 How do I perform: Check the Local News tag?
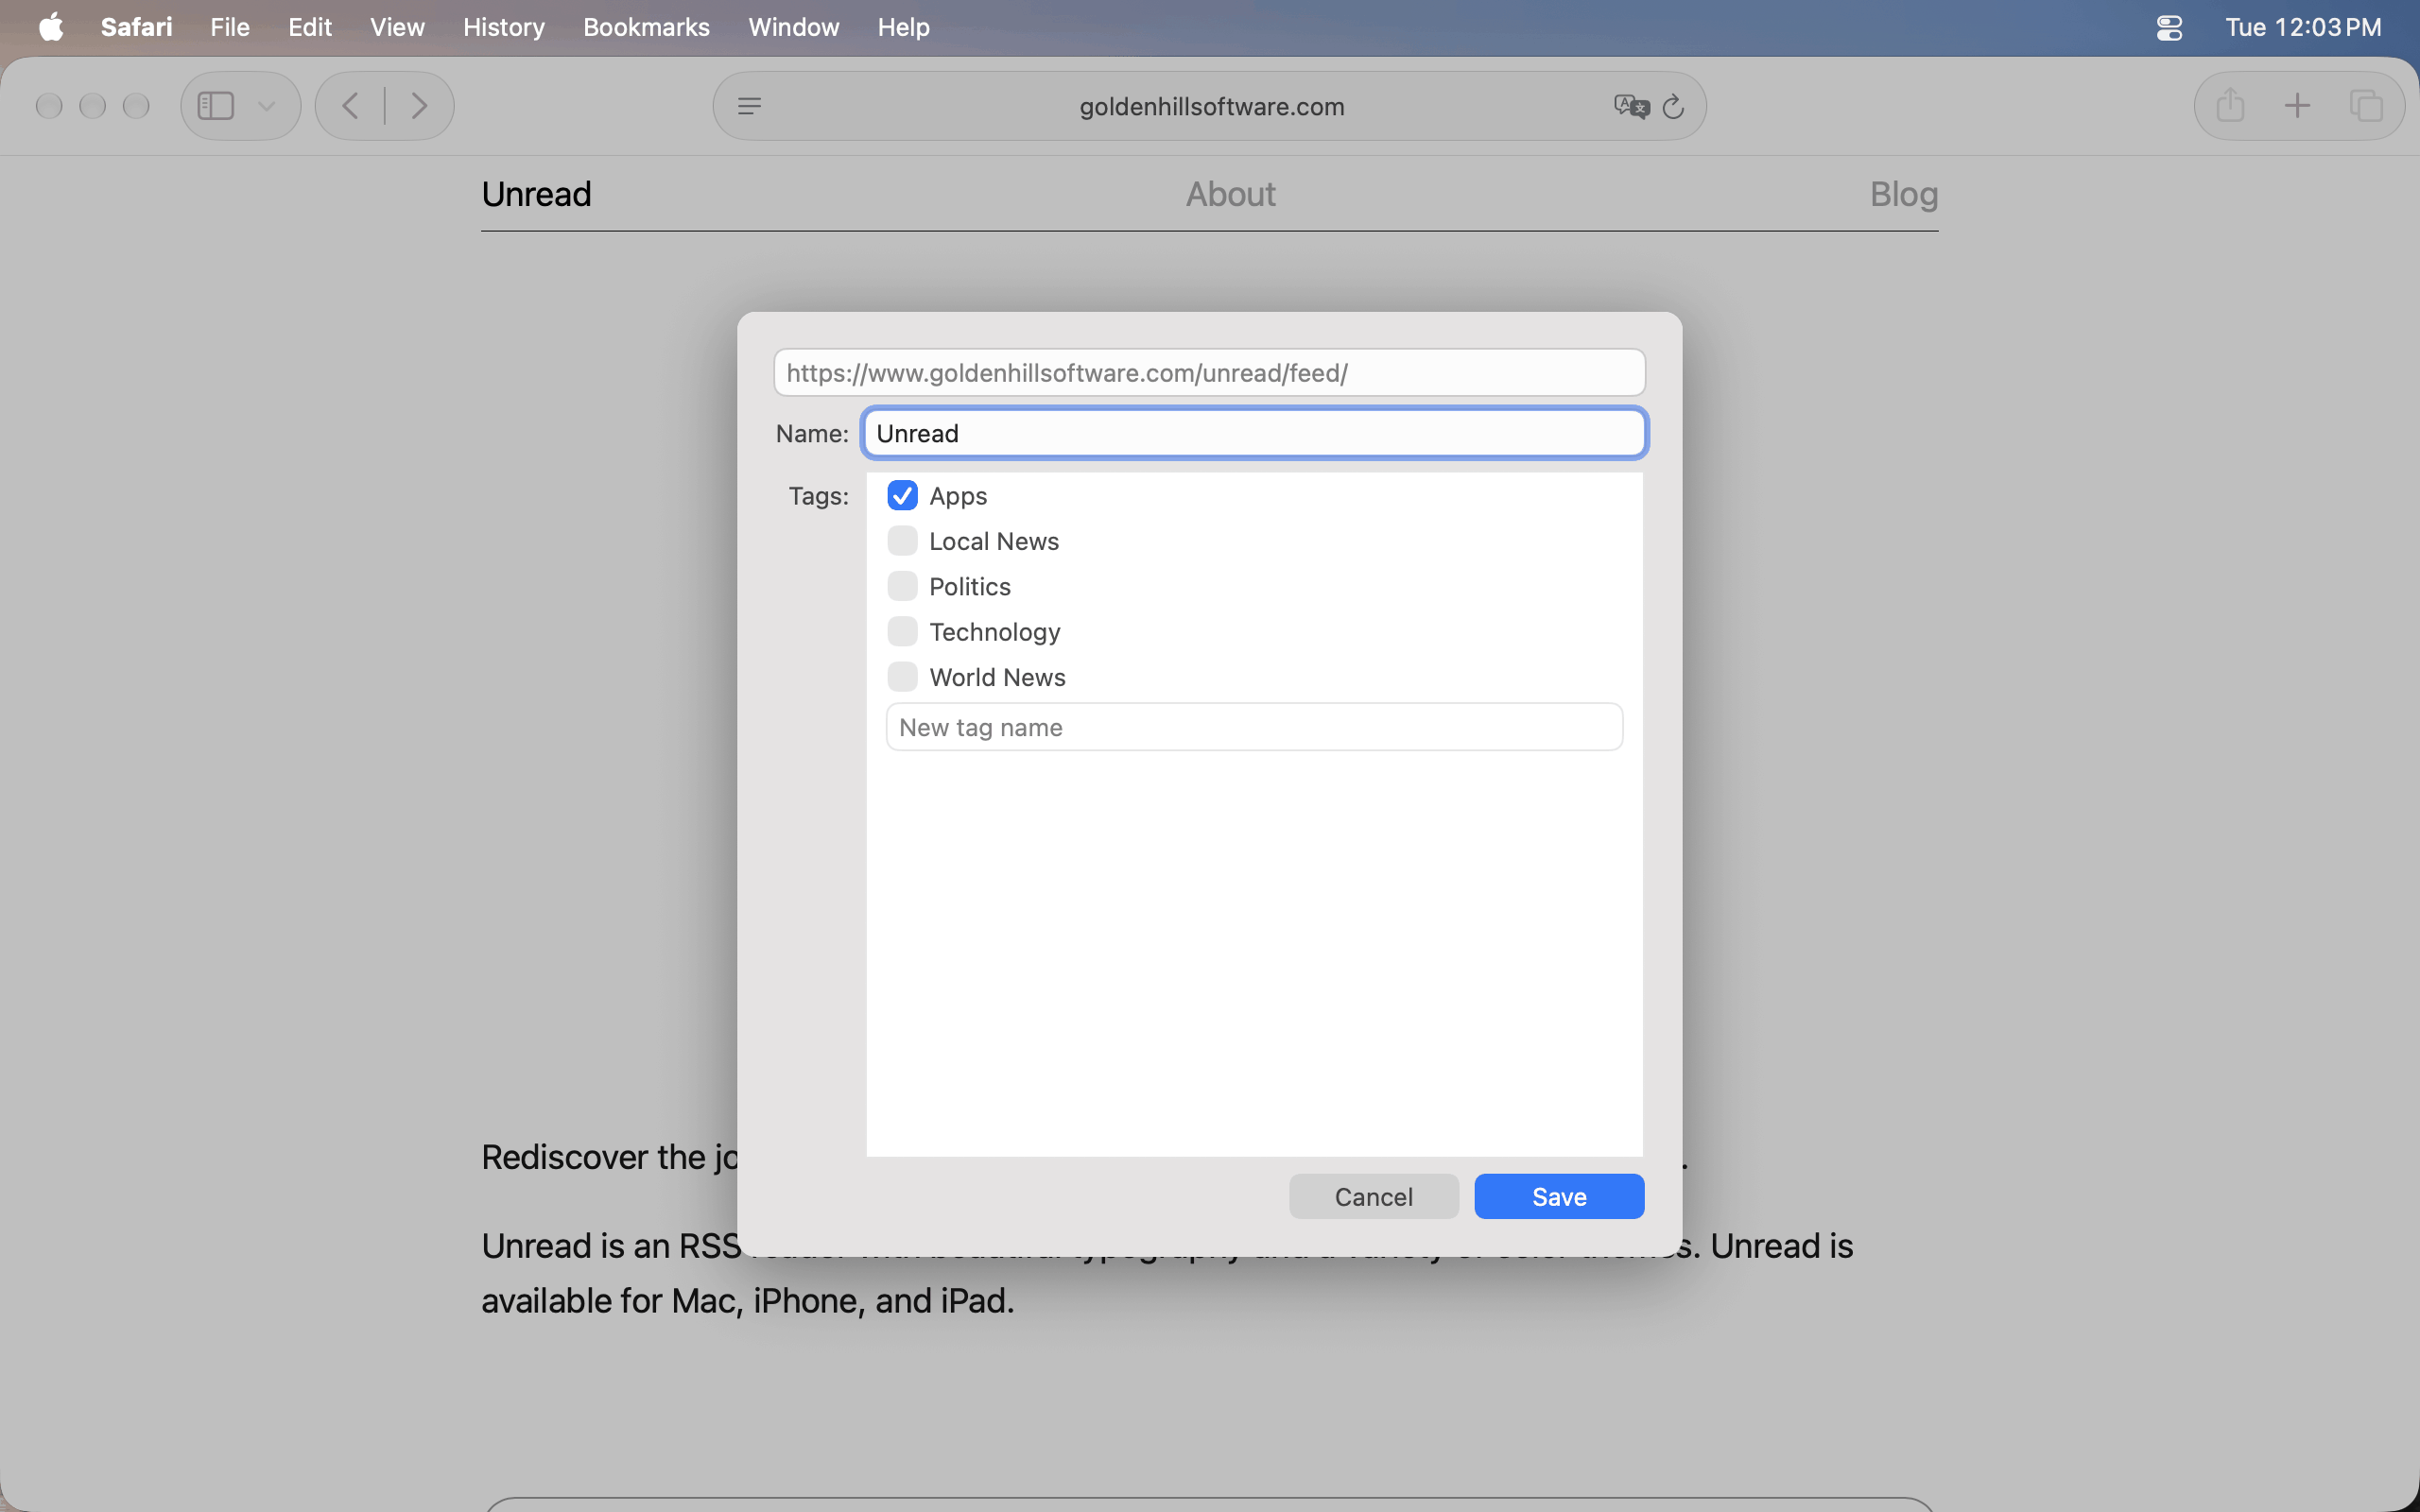click(902, 541)
